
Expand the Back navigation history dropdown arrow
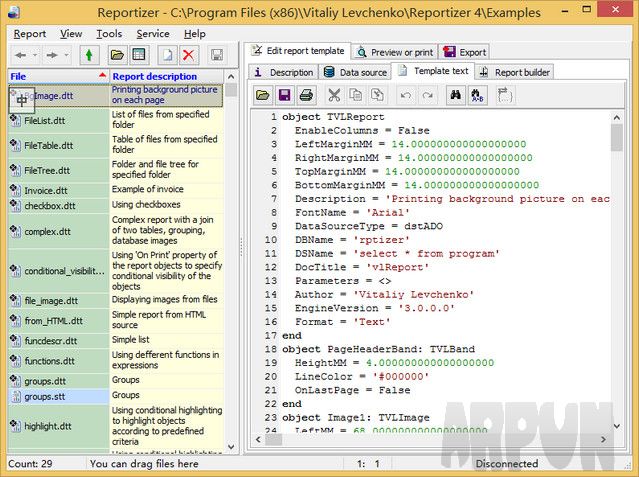click(33, 54)
